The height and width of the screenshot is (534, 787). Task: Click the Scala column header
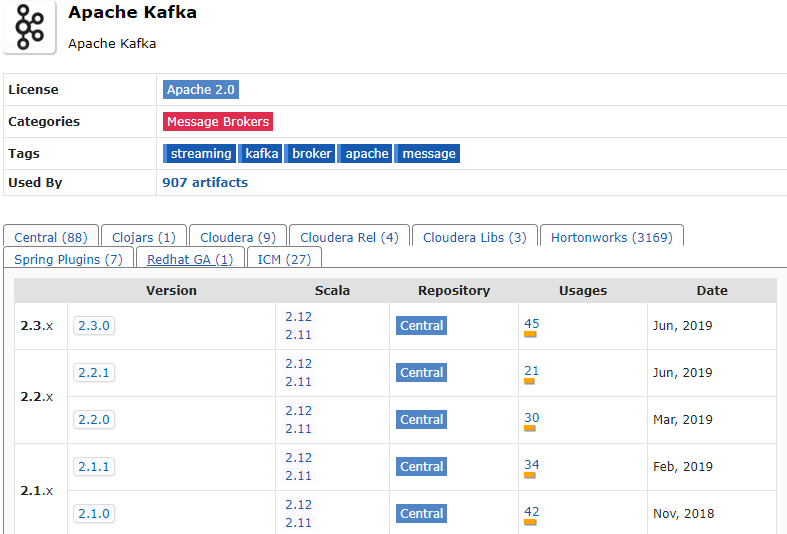coord(332,291)
